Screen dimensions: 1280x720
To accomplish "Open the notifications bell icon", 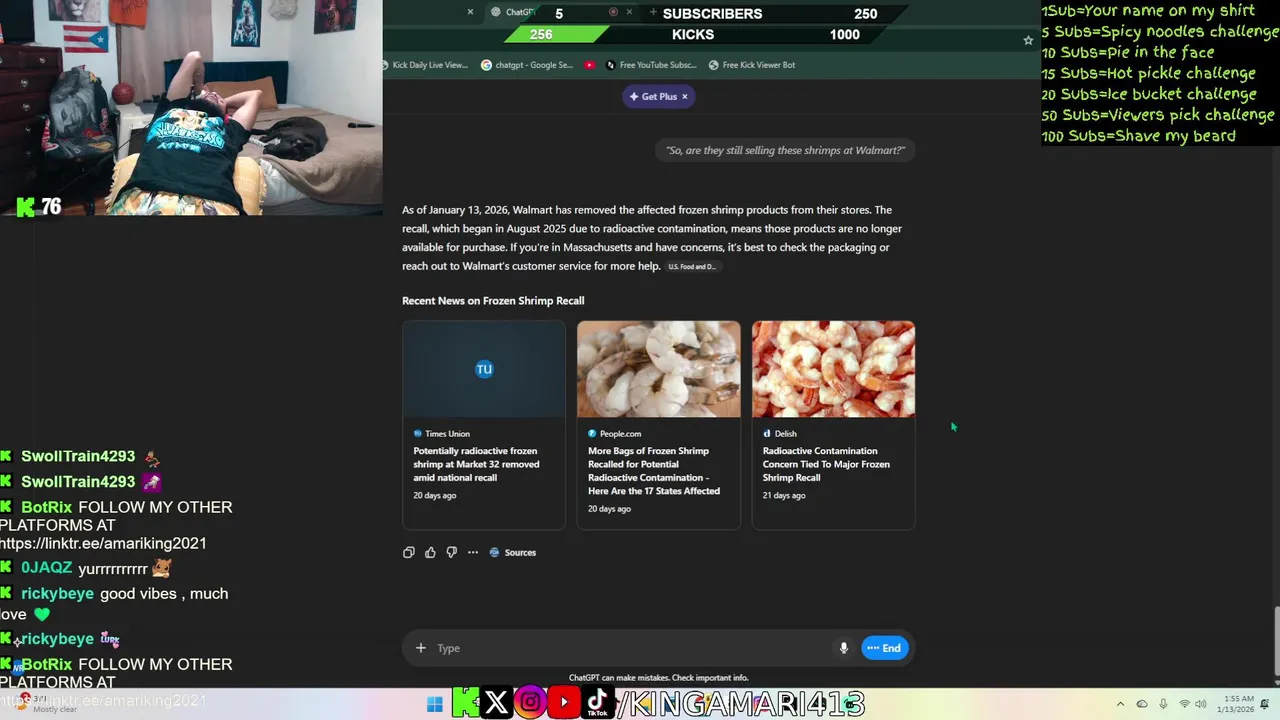I will [x=1265, y=704].
